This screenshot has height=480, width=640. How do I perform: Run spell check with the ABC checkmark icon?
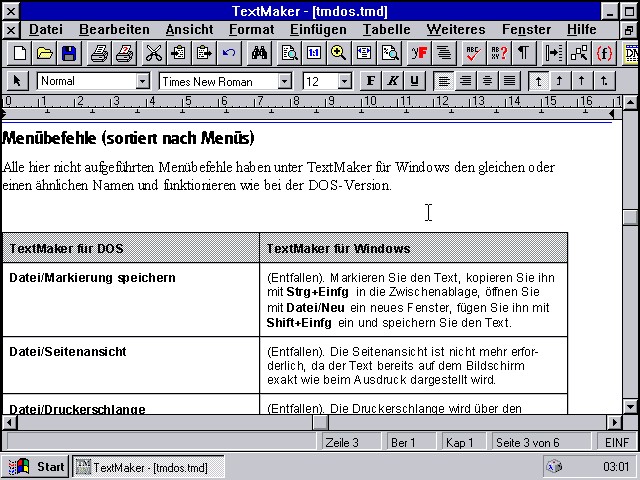coord(473,53)
